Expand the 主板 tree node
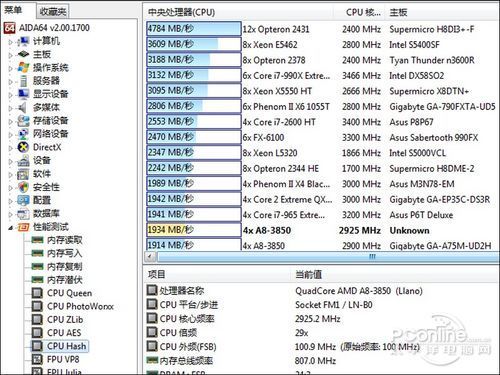Image resolution: width=500 pixels, height=375 pixels. coord(10,55)
